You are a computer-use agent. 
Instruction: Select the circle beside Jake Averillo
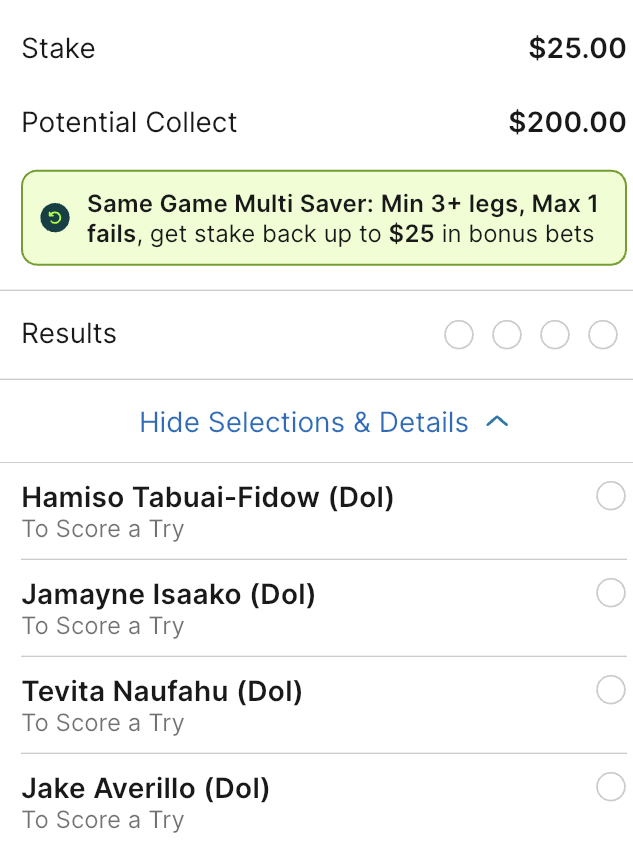point(610,787)
